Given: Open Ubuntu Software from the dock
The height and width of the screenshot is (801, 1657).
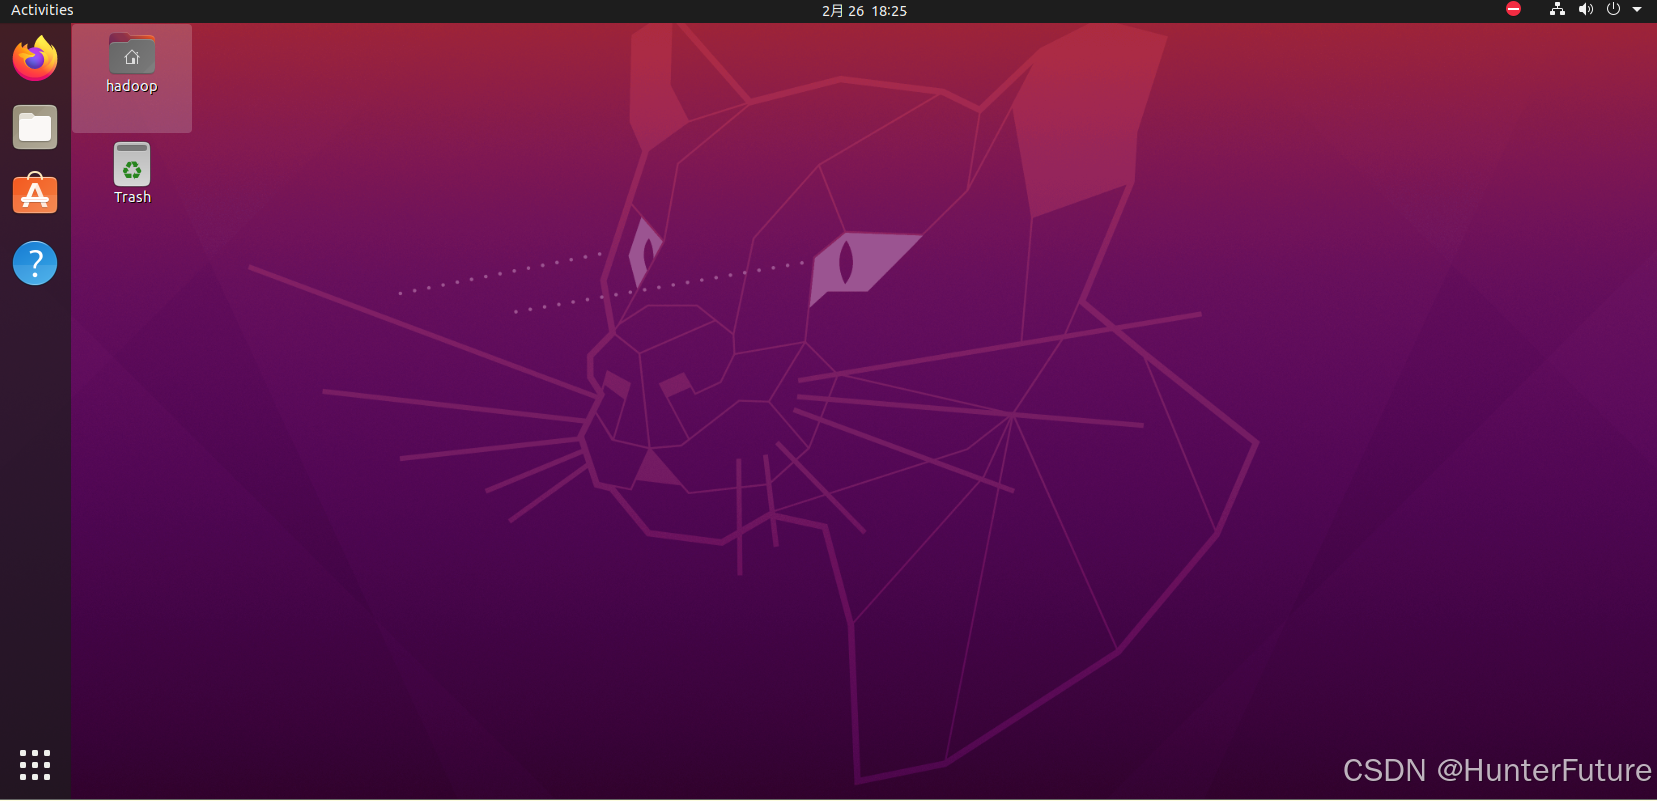Looking at the screenshot, I should click(35, 194).
